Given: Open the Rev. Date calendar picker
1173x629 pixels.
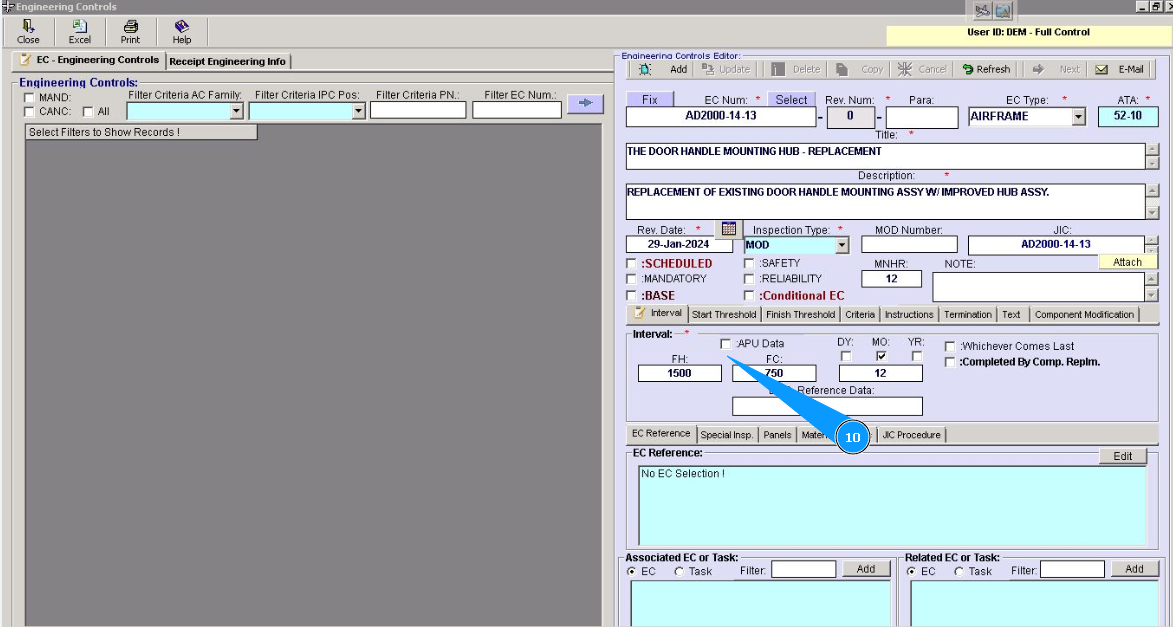Looking at the screenshot, I should click(728, 229).
